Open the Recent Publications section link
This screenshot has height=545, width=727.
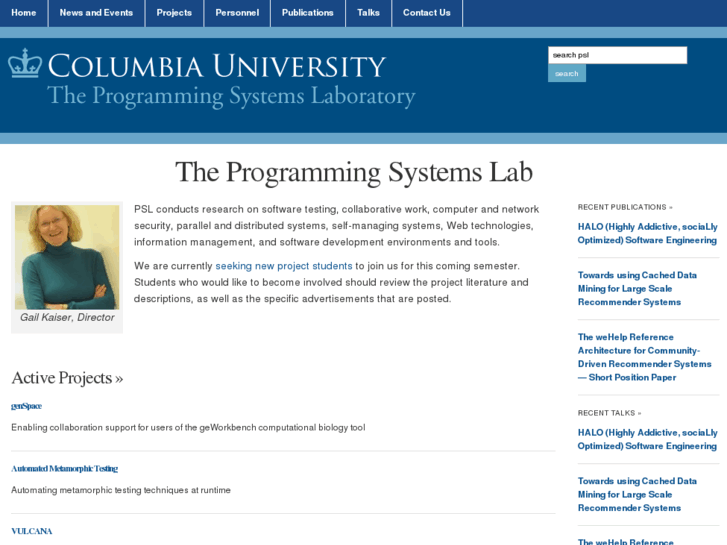pyautogui.click(x=625, y=207)
